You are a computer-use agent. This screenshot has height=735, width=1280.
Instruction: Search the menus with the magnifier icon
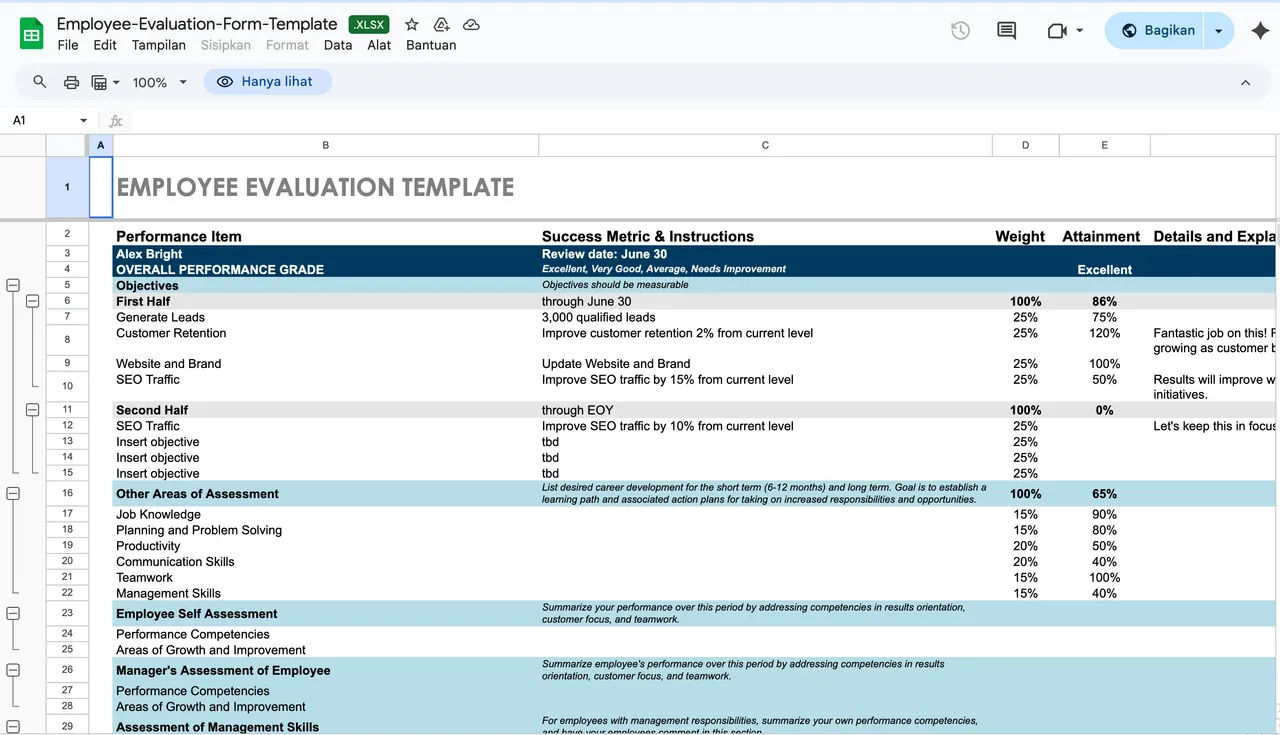click(40, 82)
